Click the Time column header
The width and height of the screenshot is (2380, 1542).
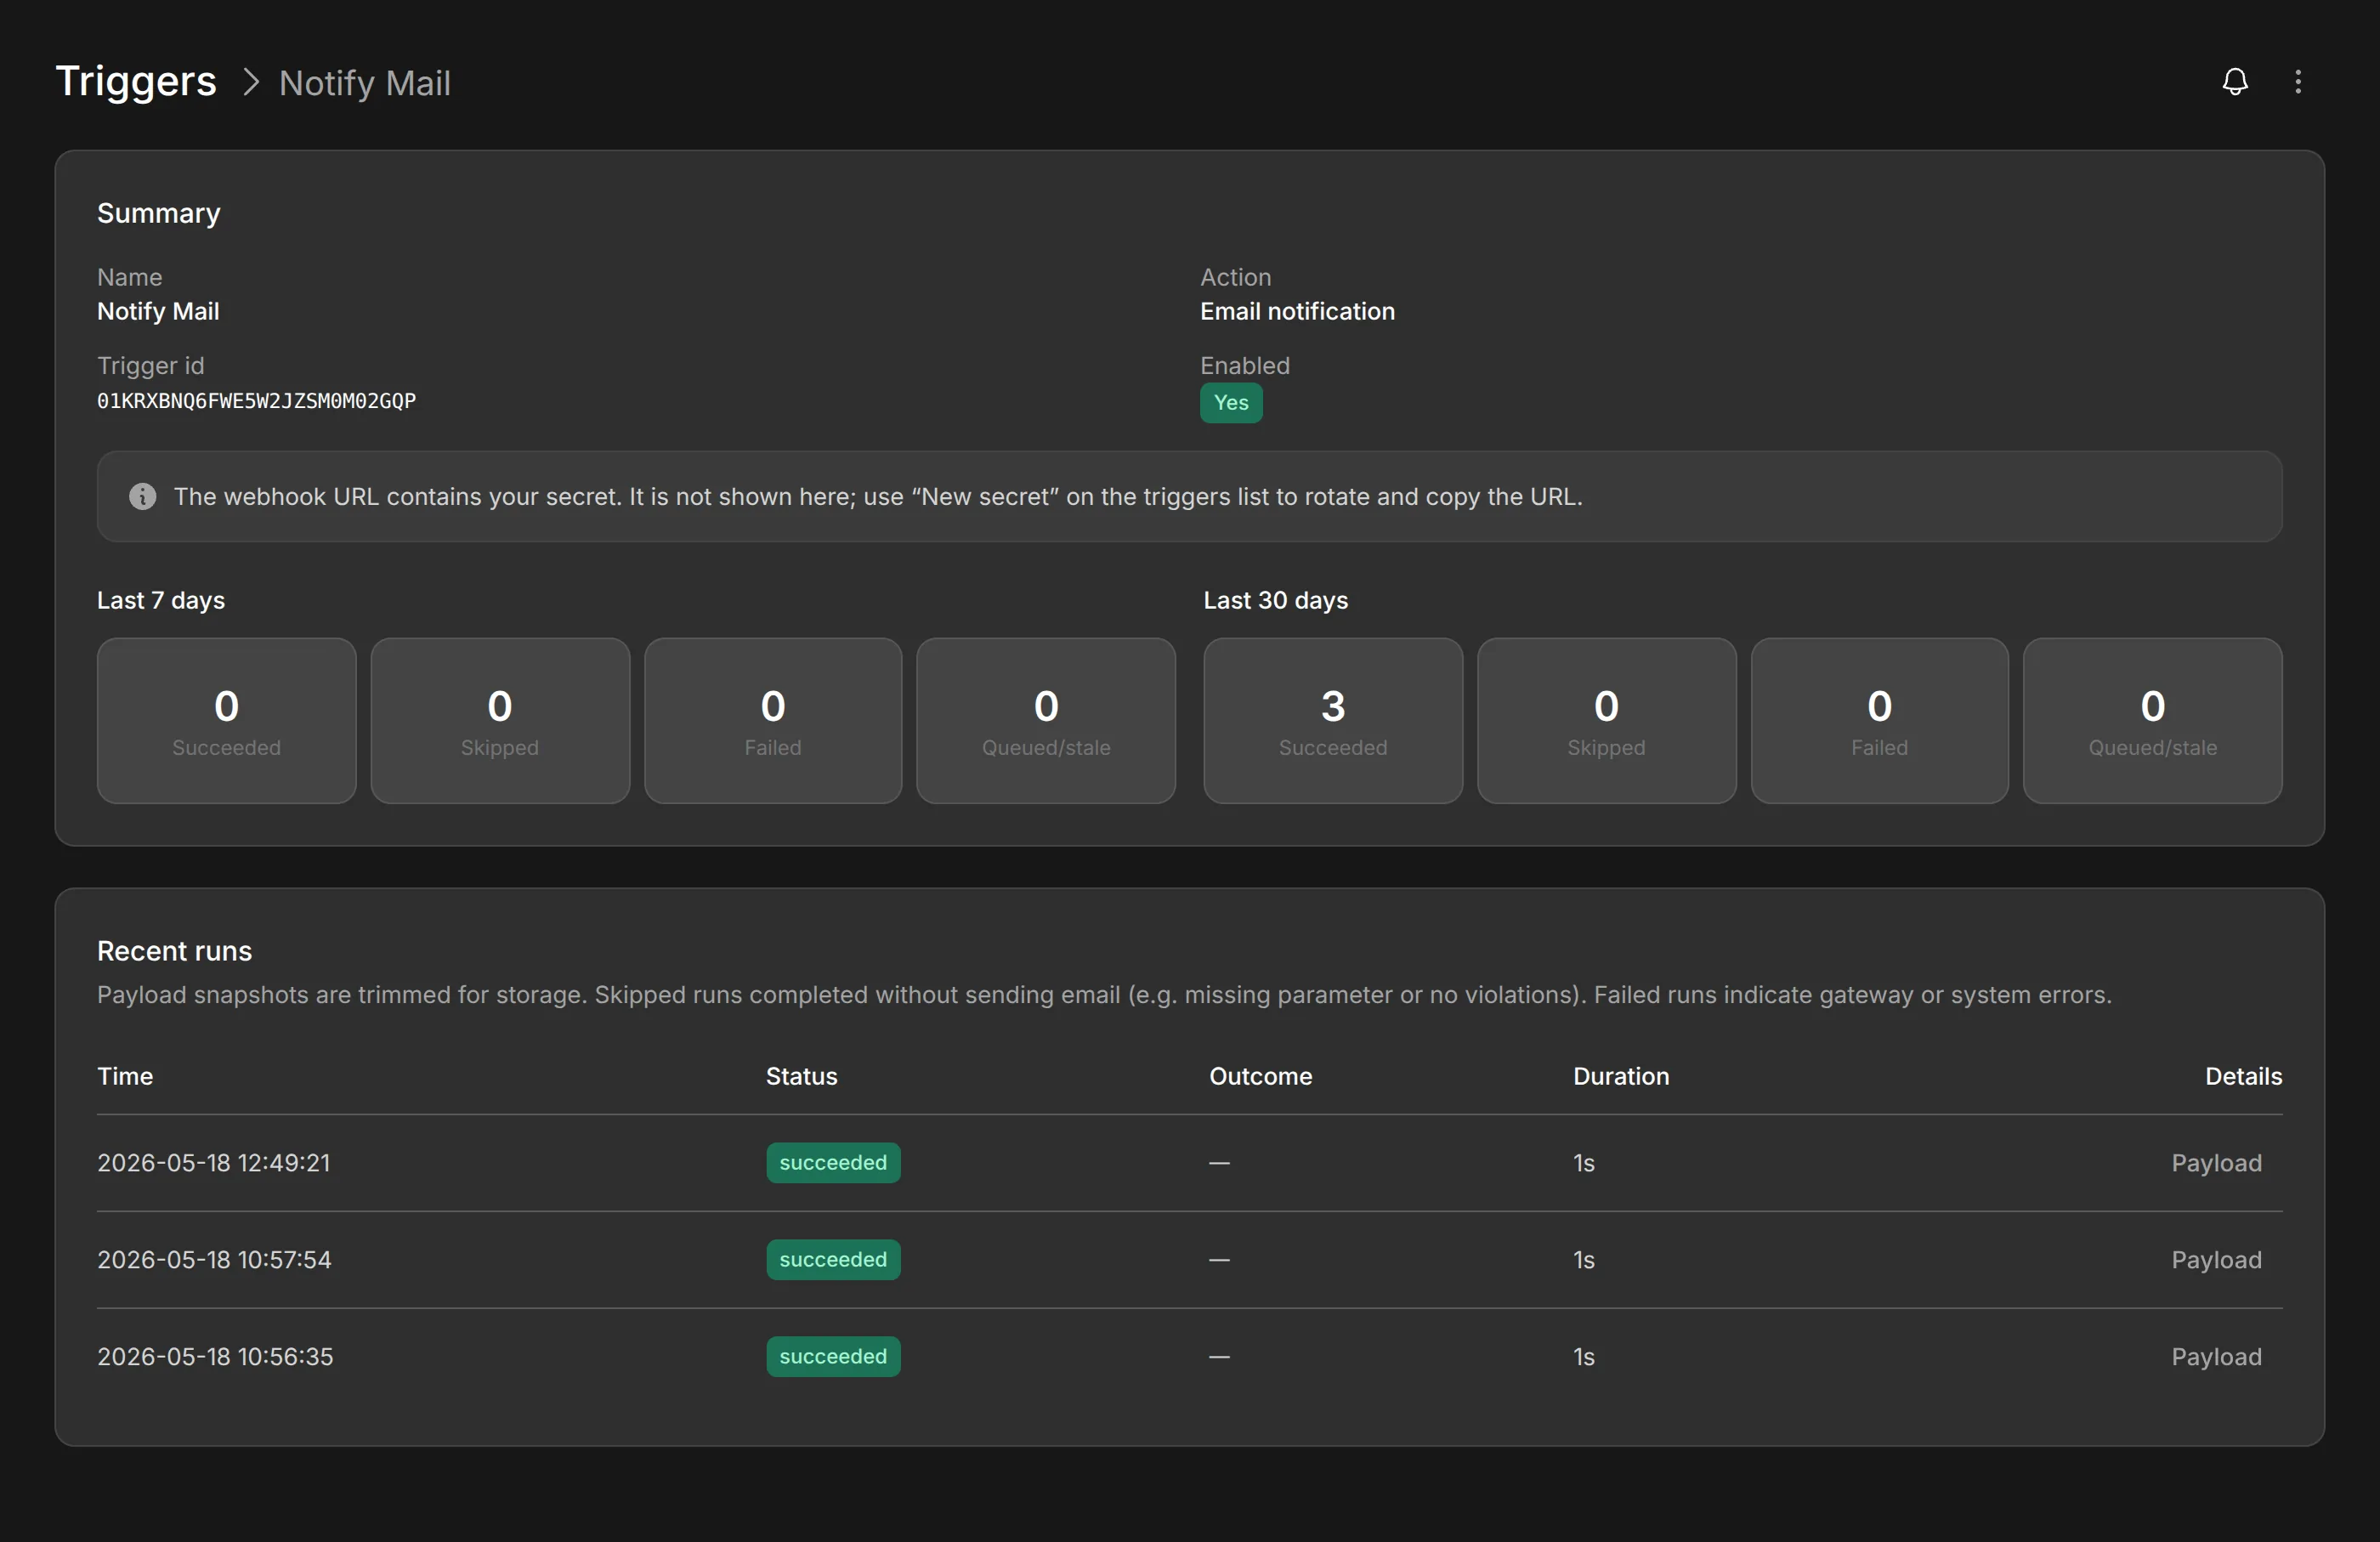click(125, 1076)
